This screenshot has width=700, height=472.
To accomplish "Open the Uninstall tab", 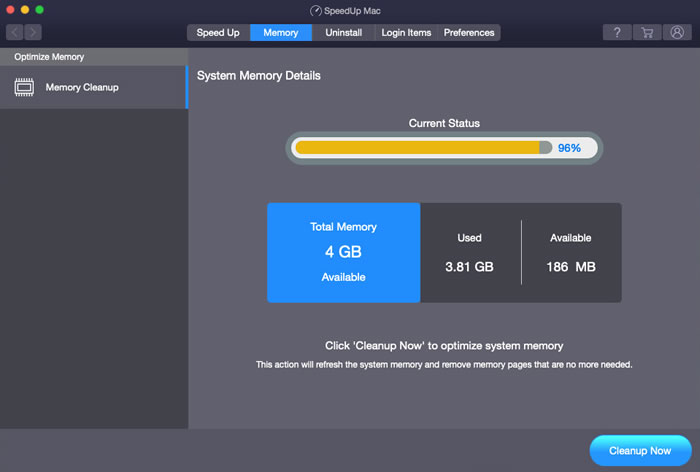I will [x=344, y=33].
